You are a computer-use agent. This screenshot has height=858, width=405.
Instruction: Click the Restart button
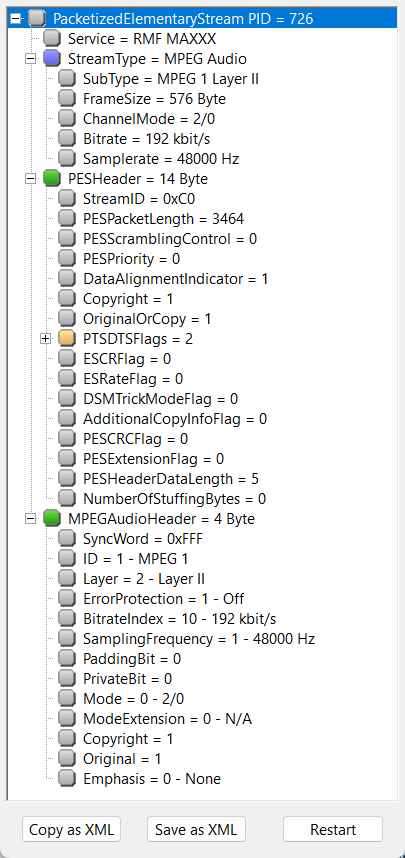click(x=333, y=829)
